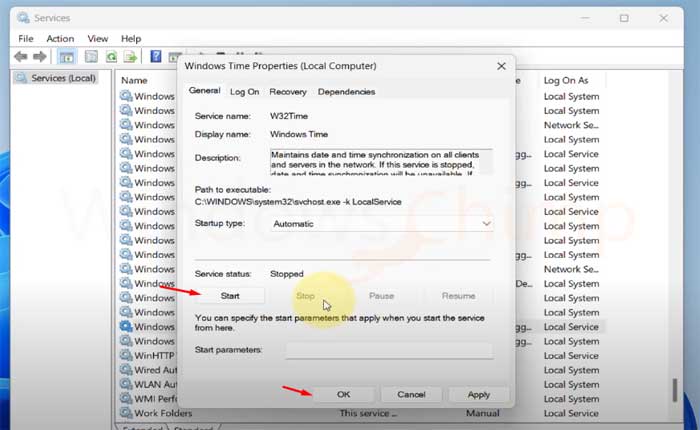Image resolution: width=700 pixels, height=430 pixels.
Task: Click the gear icon of Wired Aut service row
Action: click(x=126, y=370)
